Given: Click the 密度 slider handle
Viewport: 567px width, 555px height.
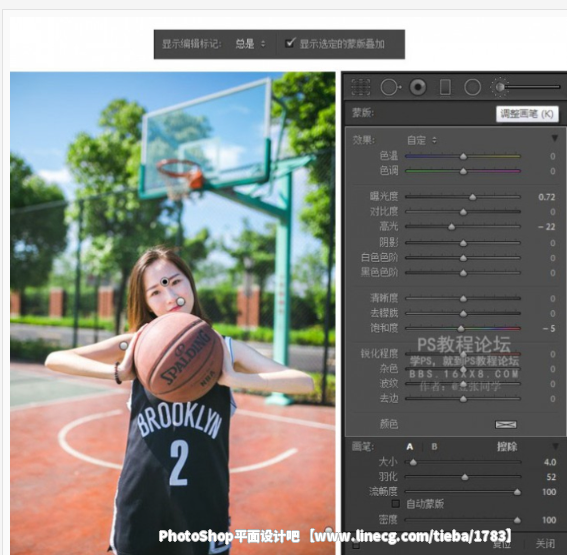Looking at the screenshot, I should click(x=517, y=520).
